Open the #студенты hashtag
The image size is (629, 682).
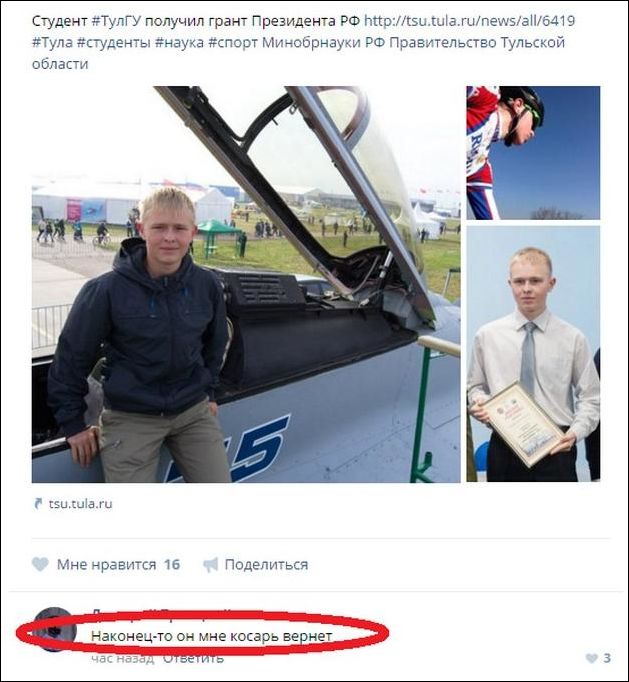point(114,43)
